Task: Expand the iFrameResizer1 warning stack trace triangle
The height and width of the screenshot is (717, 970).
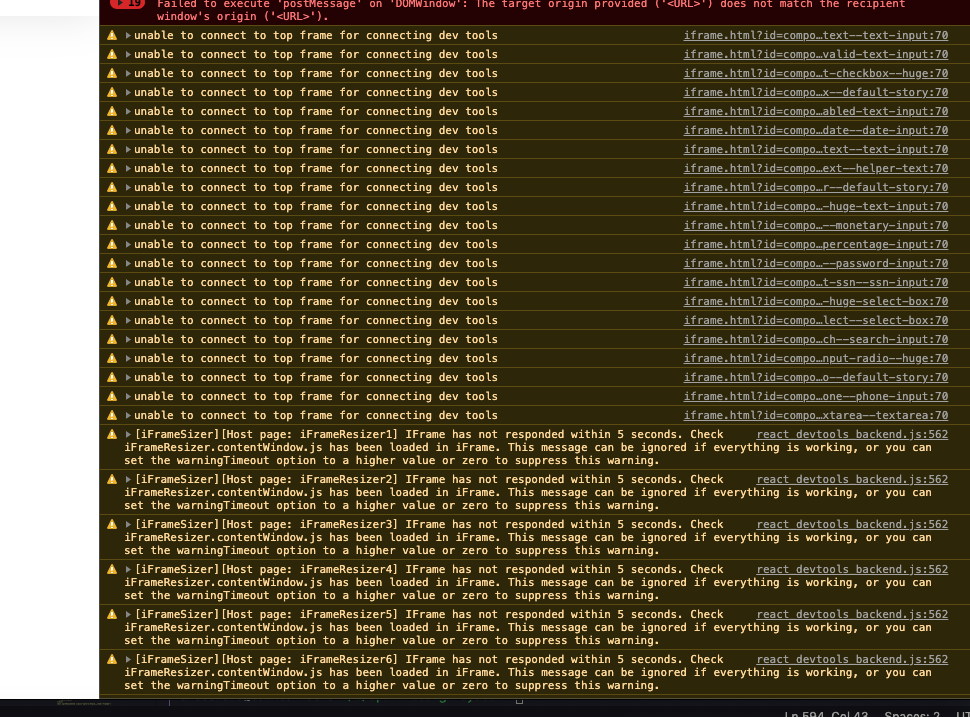Action: [x=128, y=434]
